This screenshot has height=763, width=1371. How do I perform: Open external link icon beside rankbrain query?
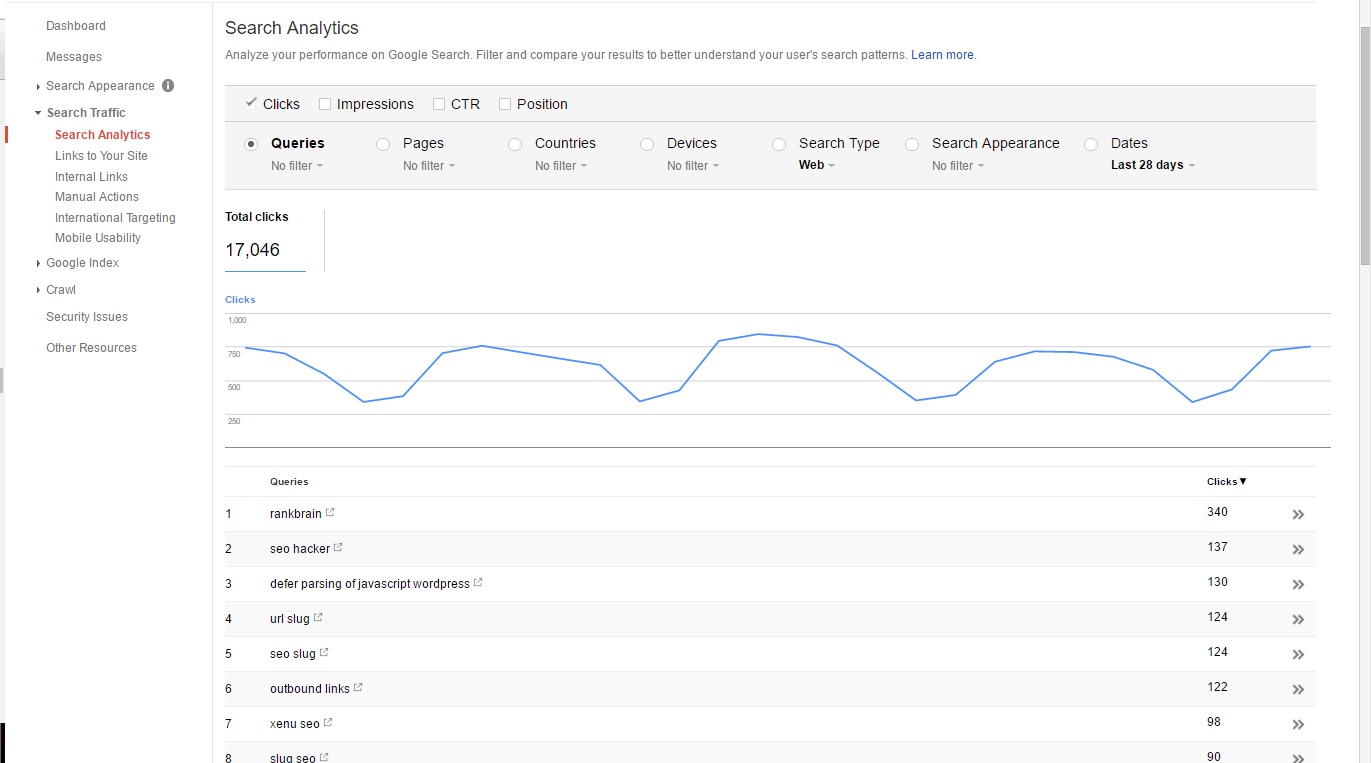pyautogui.click(x=330, y=513)
